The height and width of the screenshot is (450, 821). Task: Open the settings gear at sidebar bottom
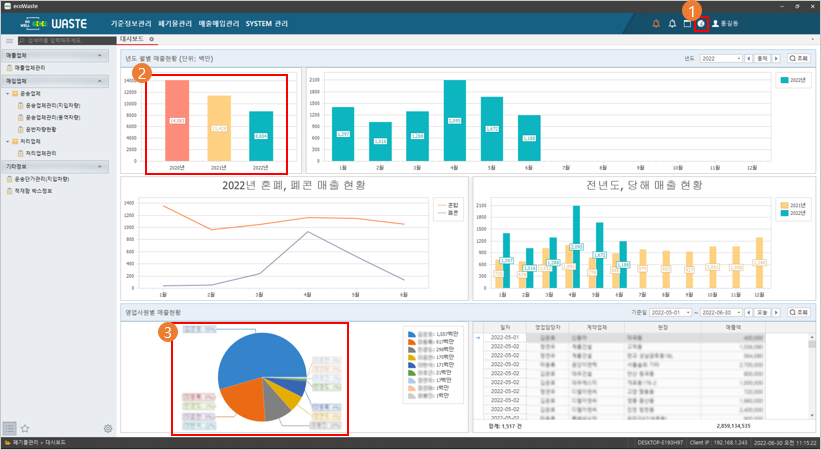tap(108, 428)
